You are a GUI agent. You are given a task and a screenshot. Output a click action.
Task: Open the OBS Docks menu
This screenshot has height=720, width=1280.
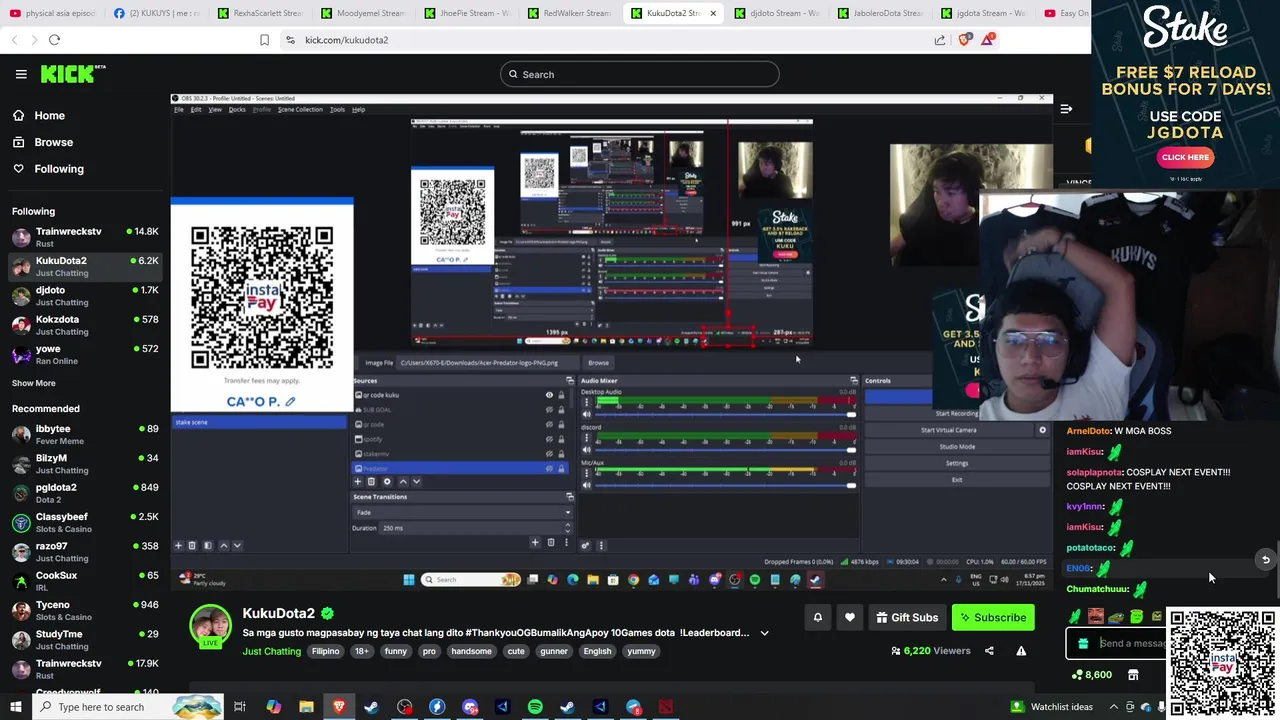click(237, 109)
